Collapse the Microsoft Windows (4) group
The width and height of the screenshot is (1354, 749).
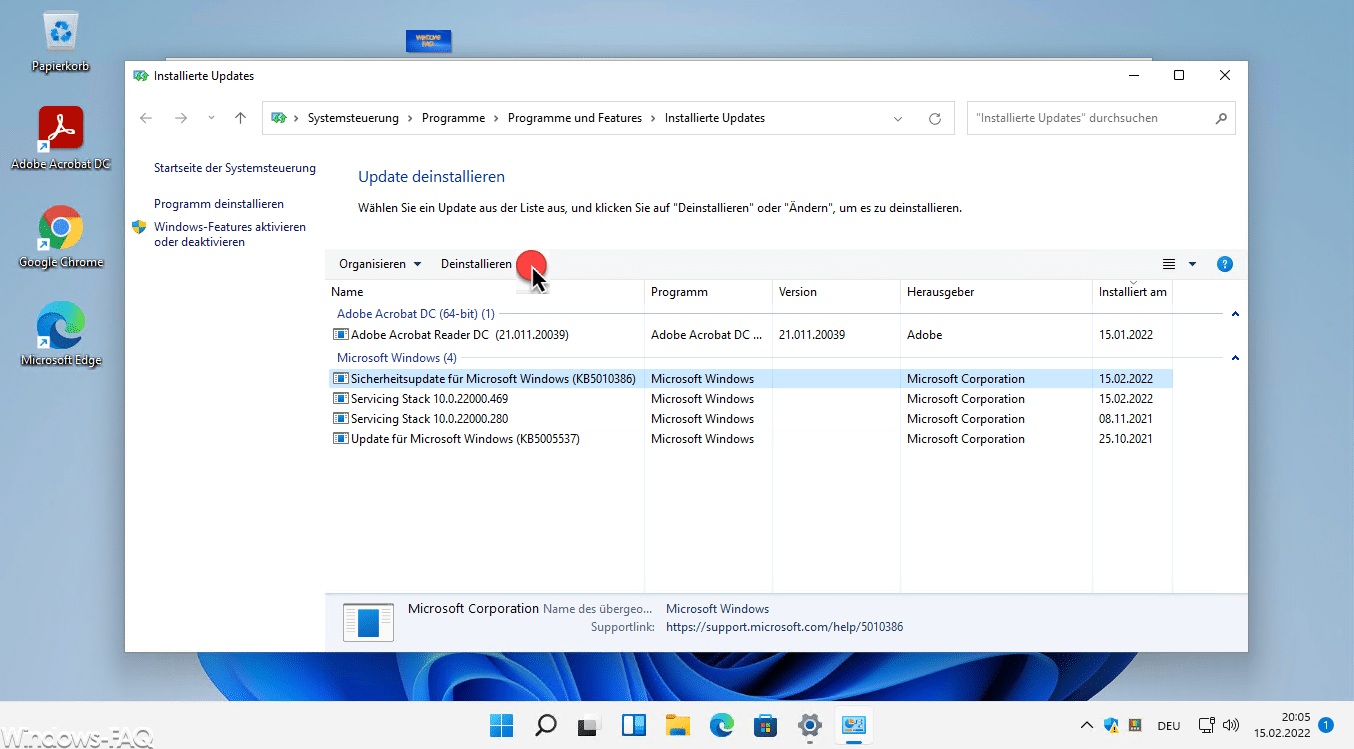point(1235,358)
